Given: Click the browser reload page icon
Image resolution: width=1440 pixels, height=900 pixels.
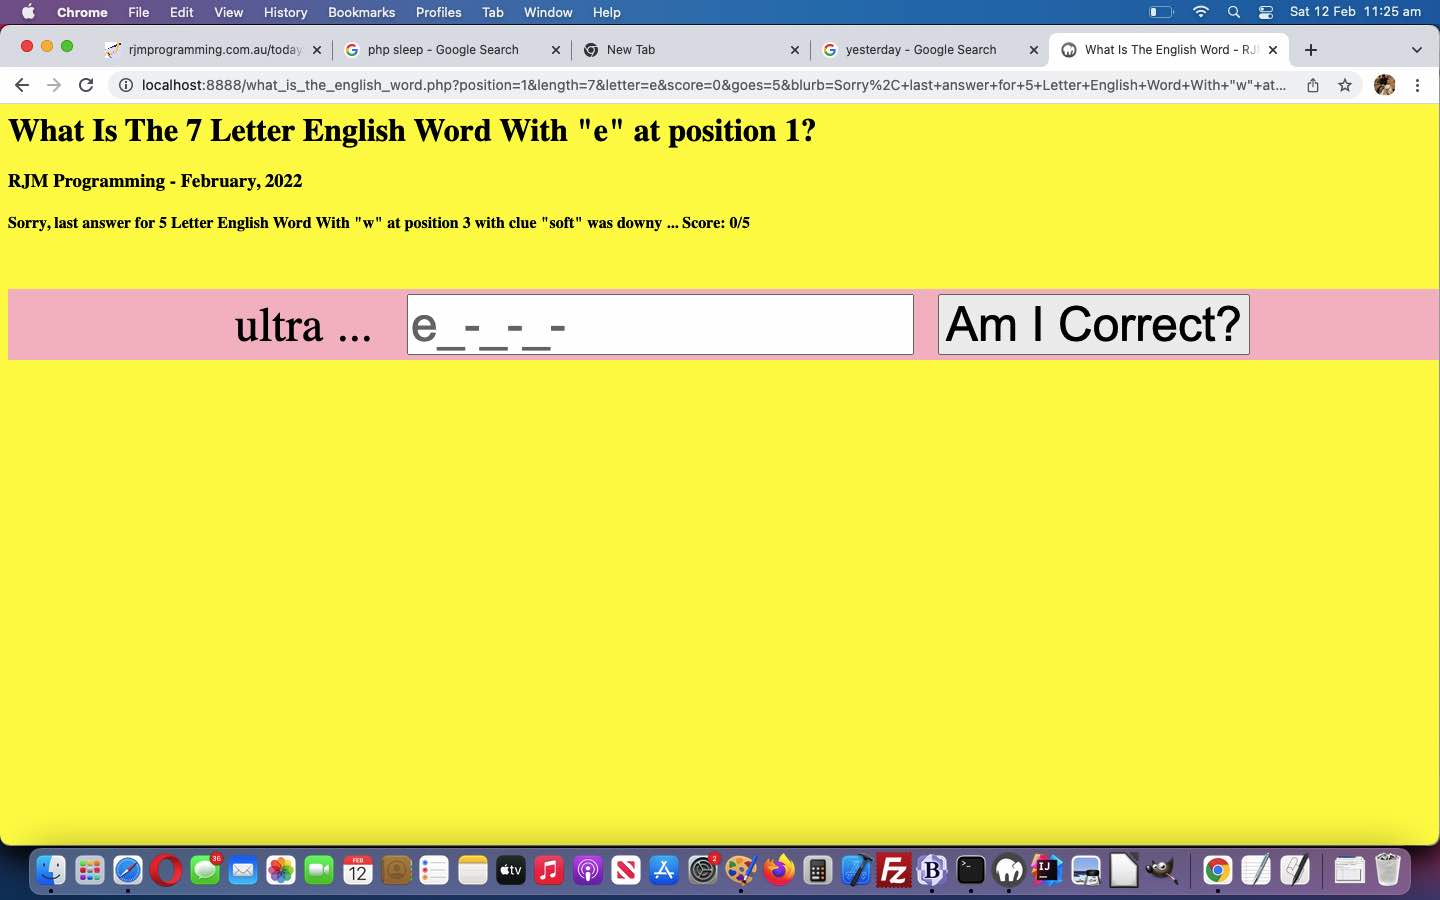Looking at the screenshot, I should (x=86, y=85).
